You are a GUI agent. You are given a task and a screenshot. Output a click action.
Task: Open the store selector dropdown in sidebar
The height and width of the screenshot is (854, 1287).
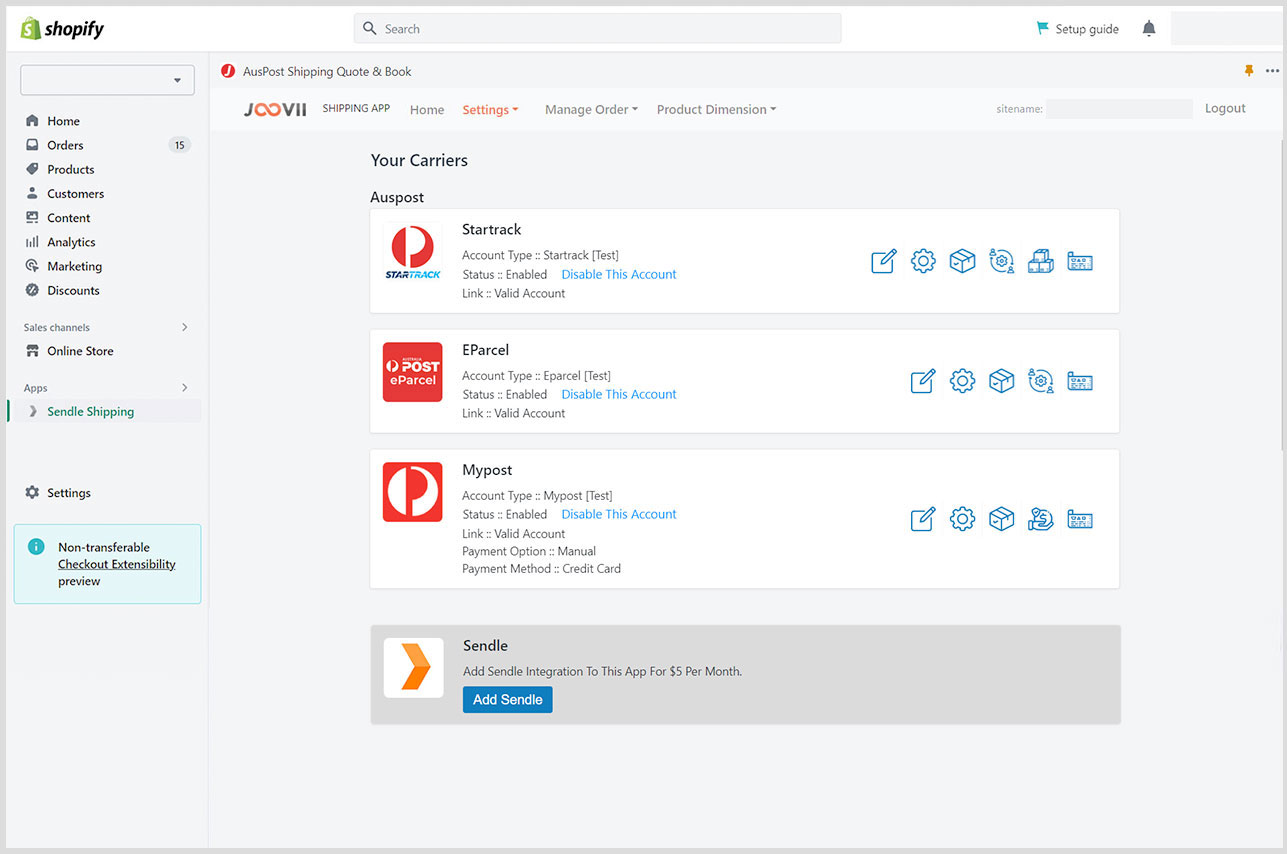(x=107, y=80)
